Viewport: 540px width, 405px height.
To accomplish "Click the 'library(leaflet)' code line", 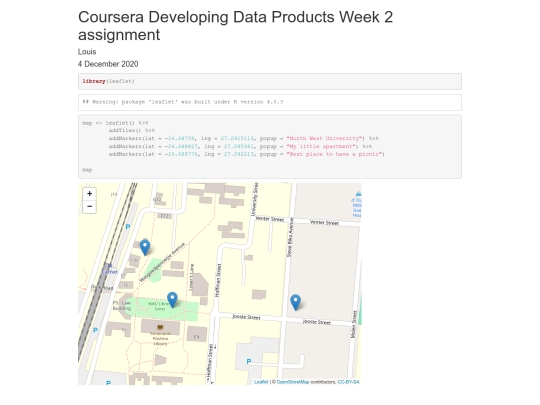I will click(x=108, y=81).
